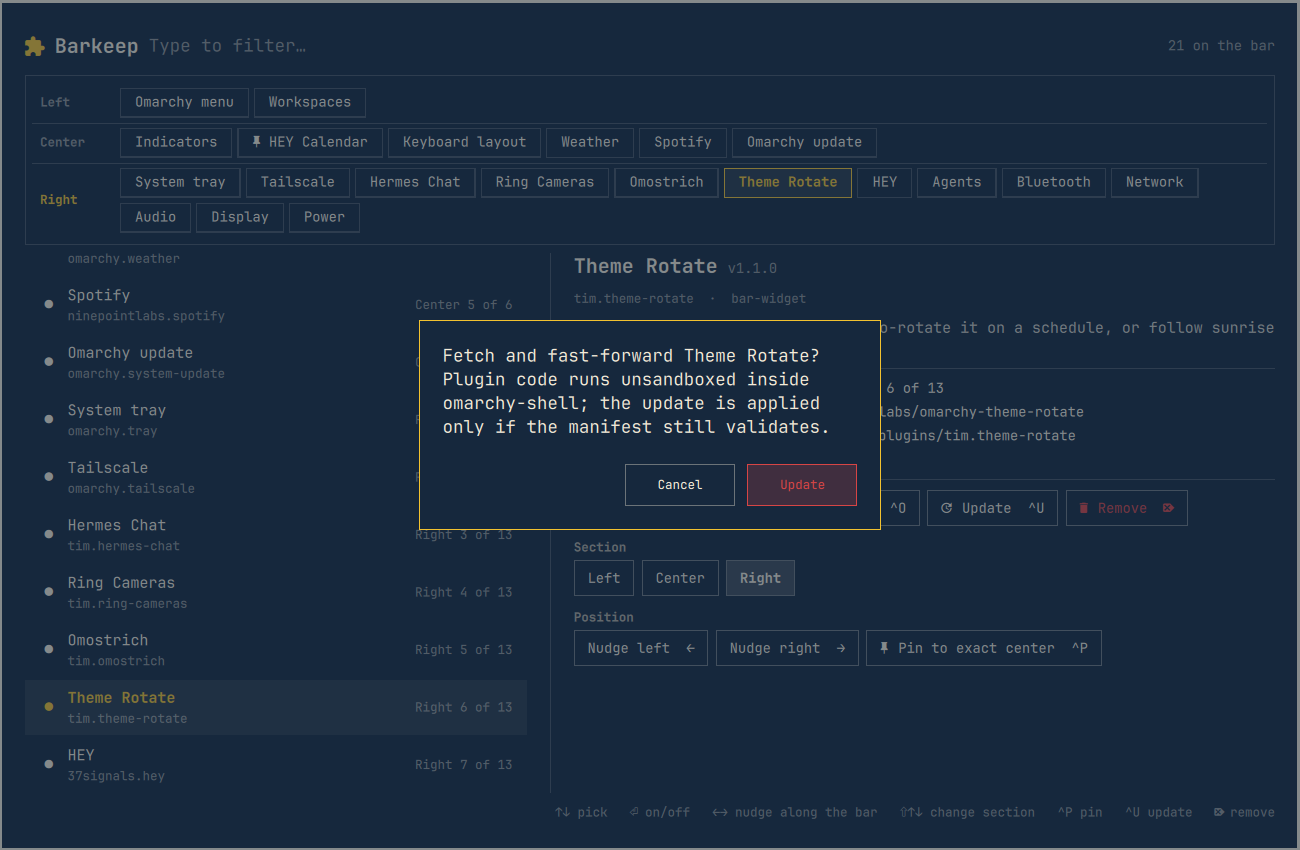Click the refresh icon on the Update button
The width and height of the screenshot is (1300, 850).
(946, 508)
